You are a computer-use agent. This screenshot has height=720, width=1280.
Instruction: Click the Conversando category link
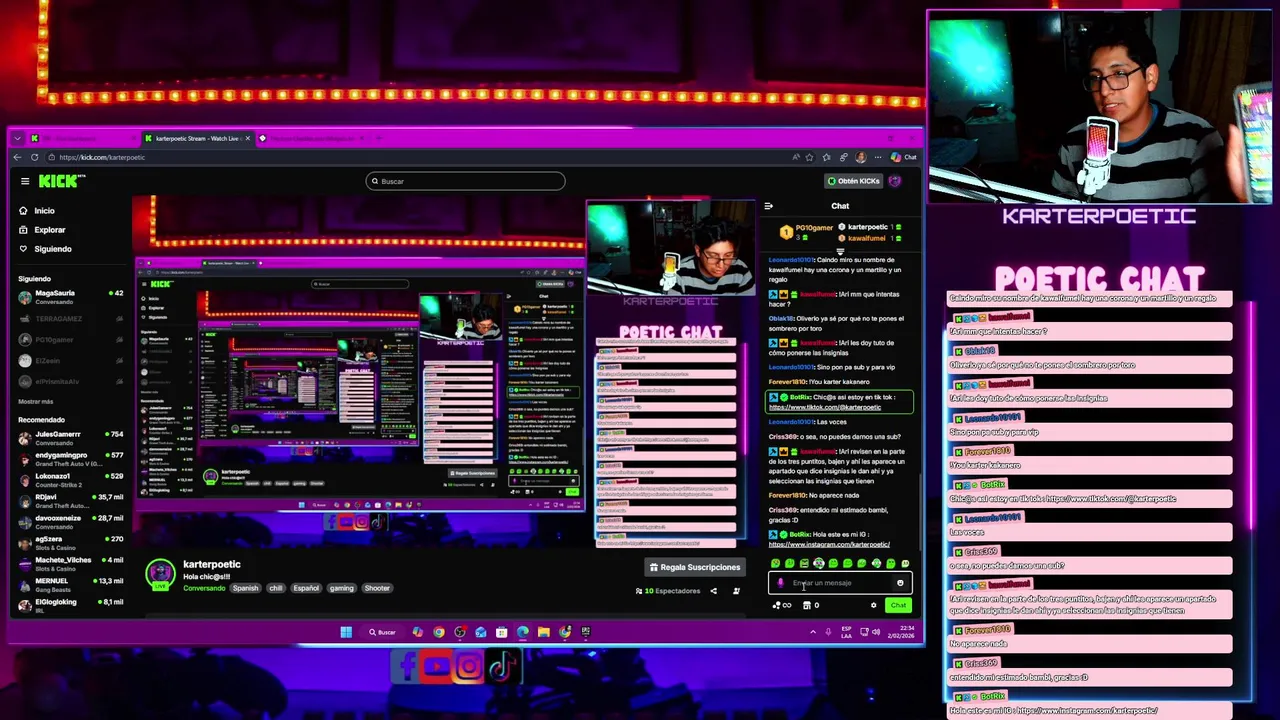tap(204, 588)
